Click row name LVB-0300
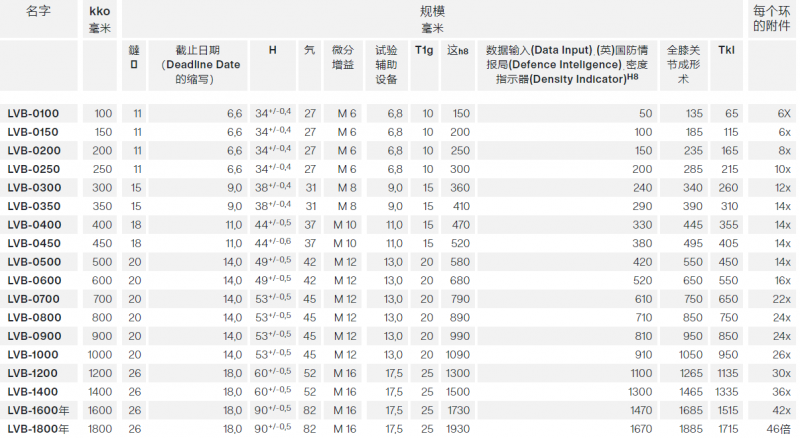 tap(34, 187)
